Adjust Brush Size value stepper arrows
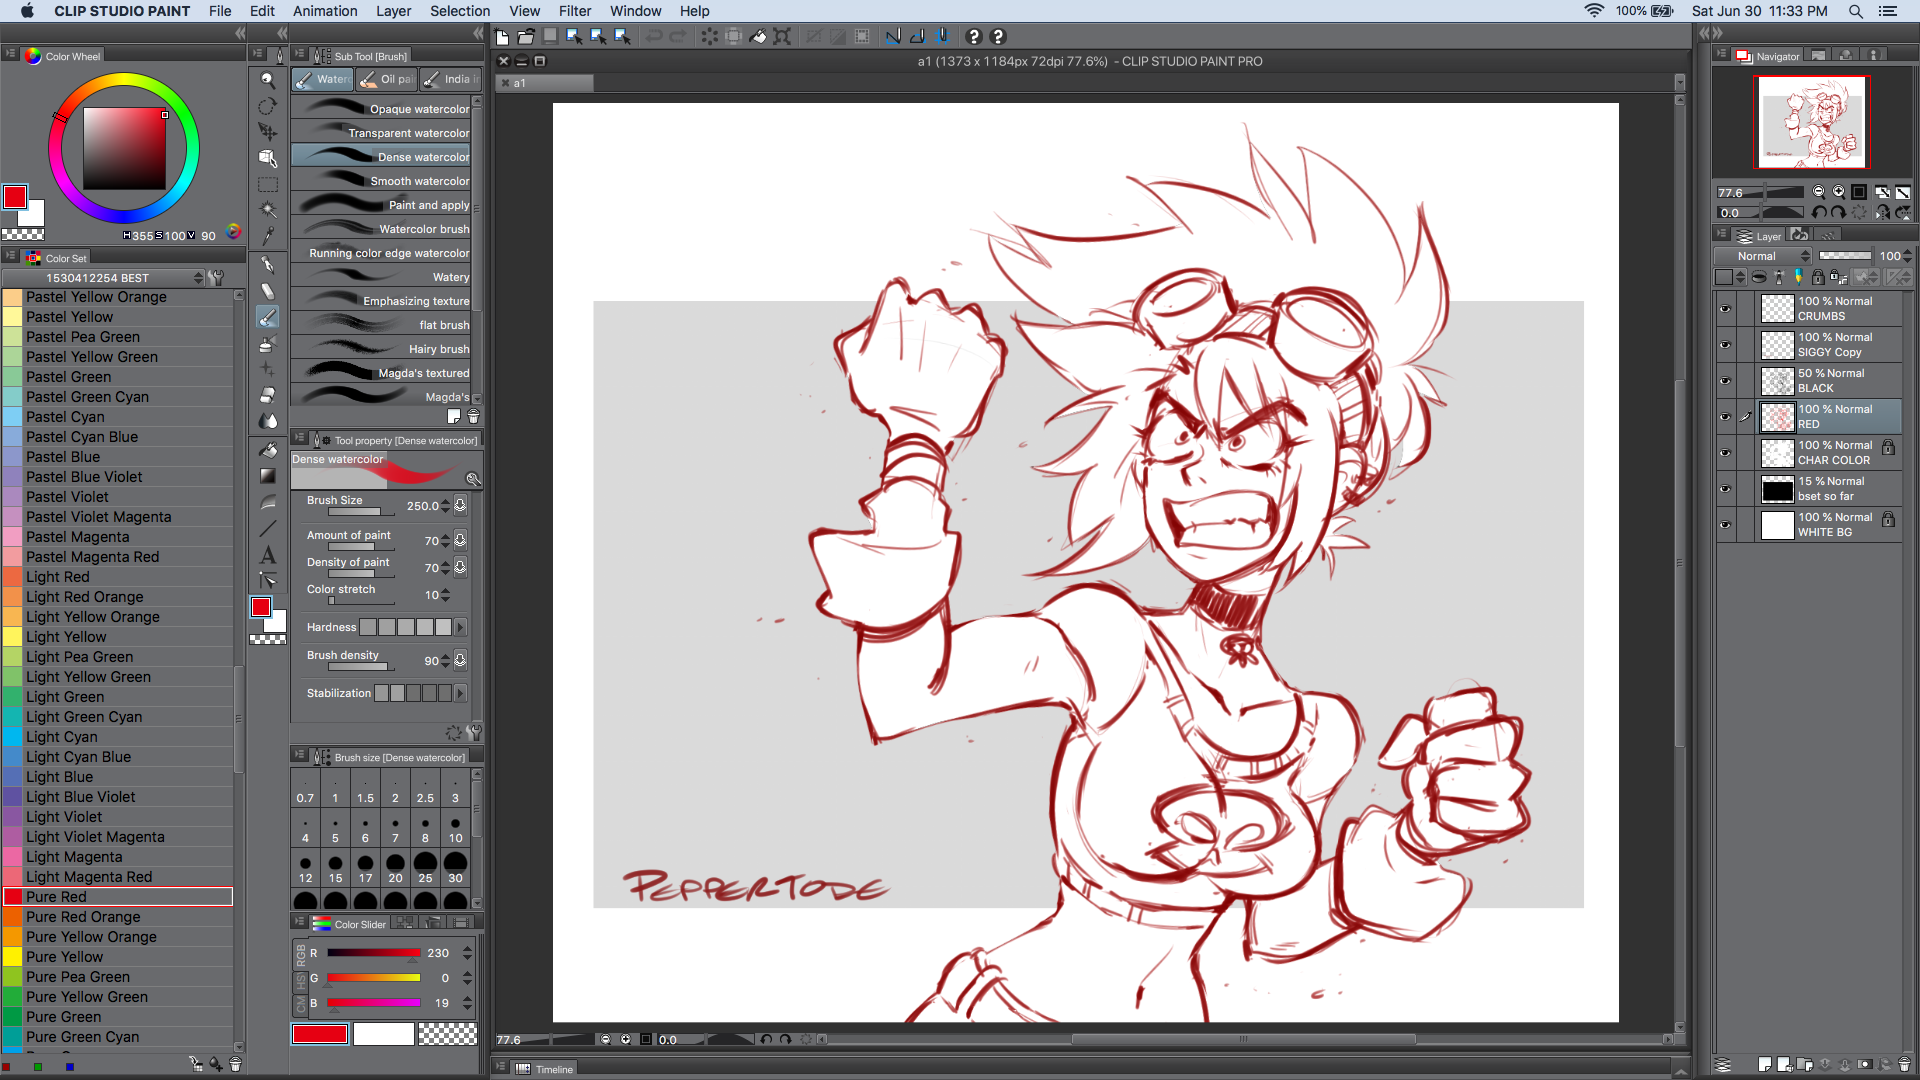This screenshot has height=1080, width=1920. (445, 506)
